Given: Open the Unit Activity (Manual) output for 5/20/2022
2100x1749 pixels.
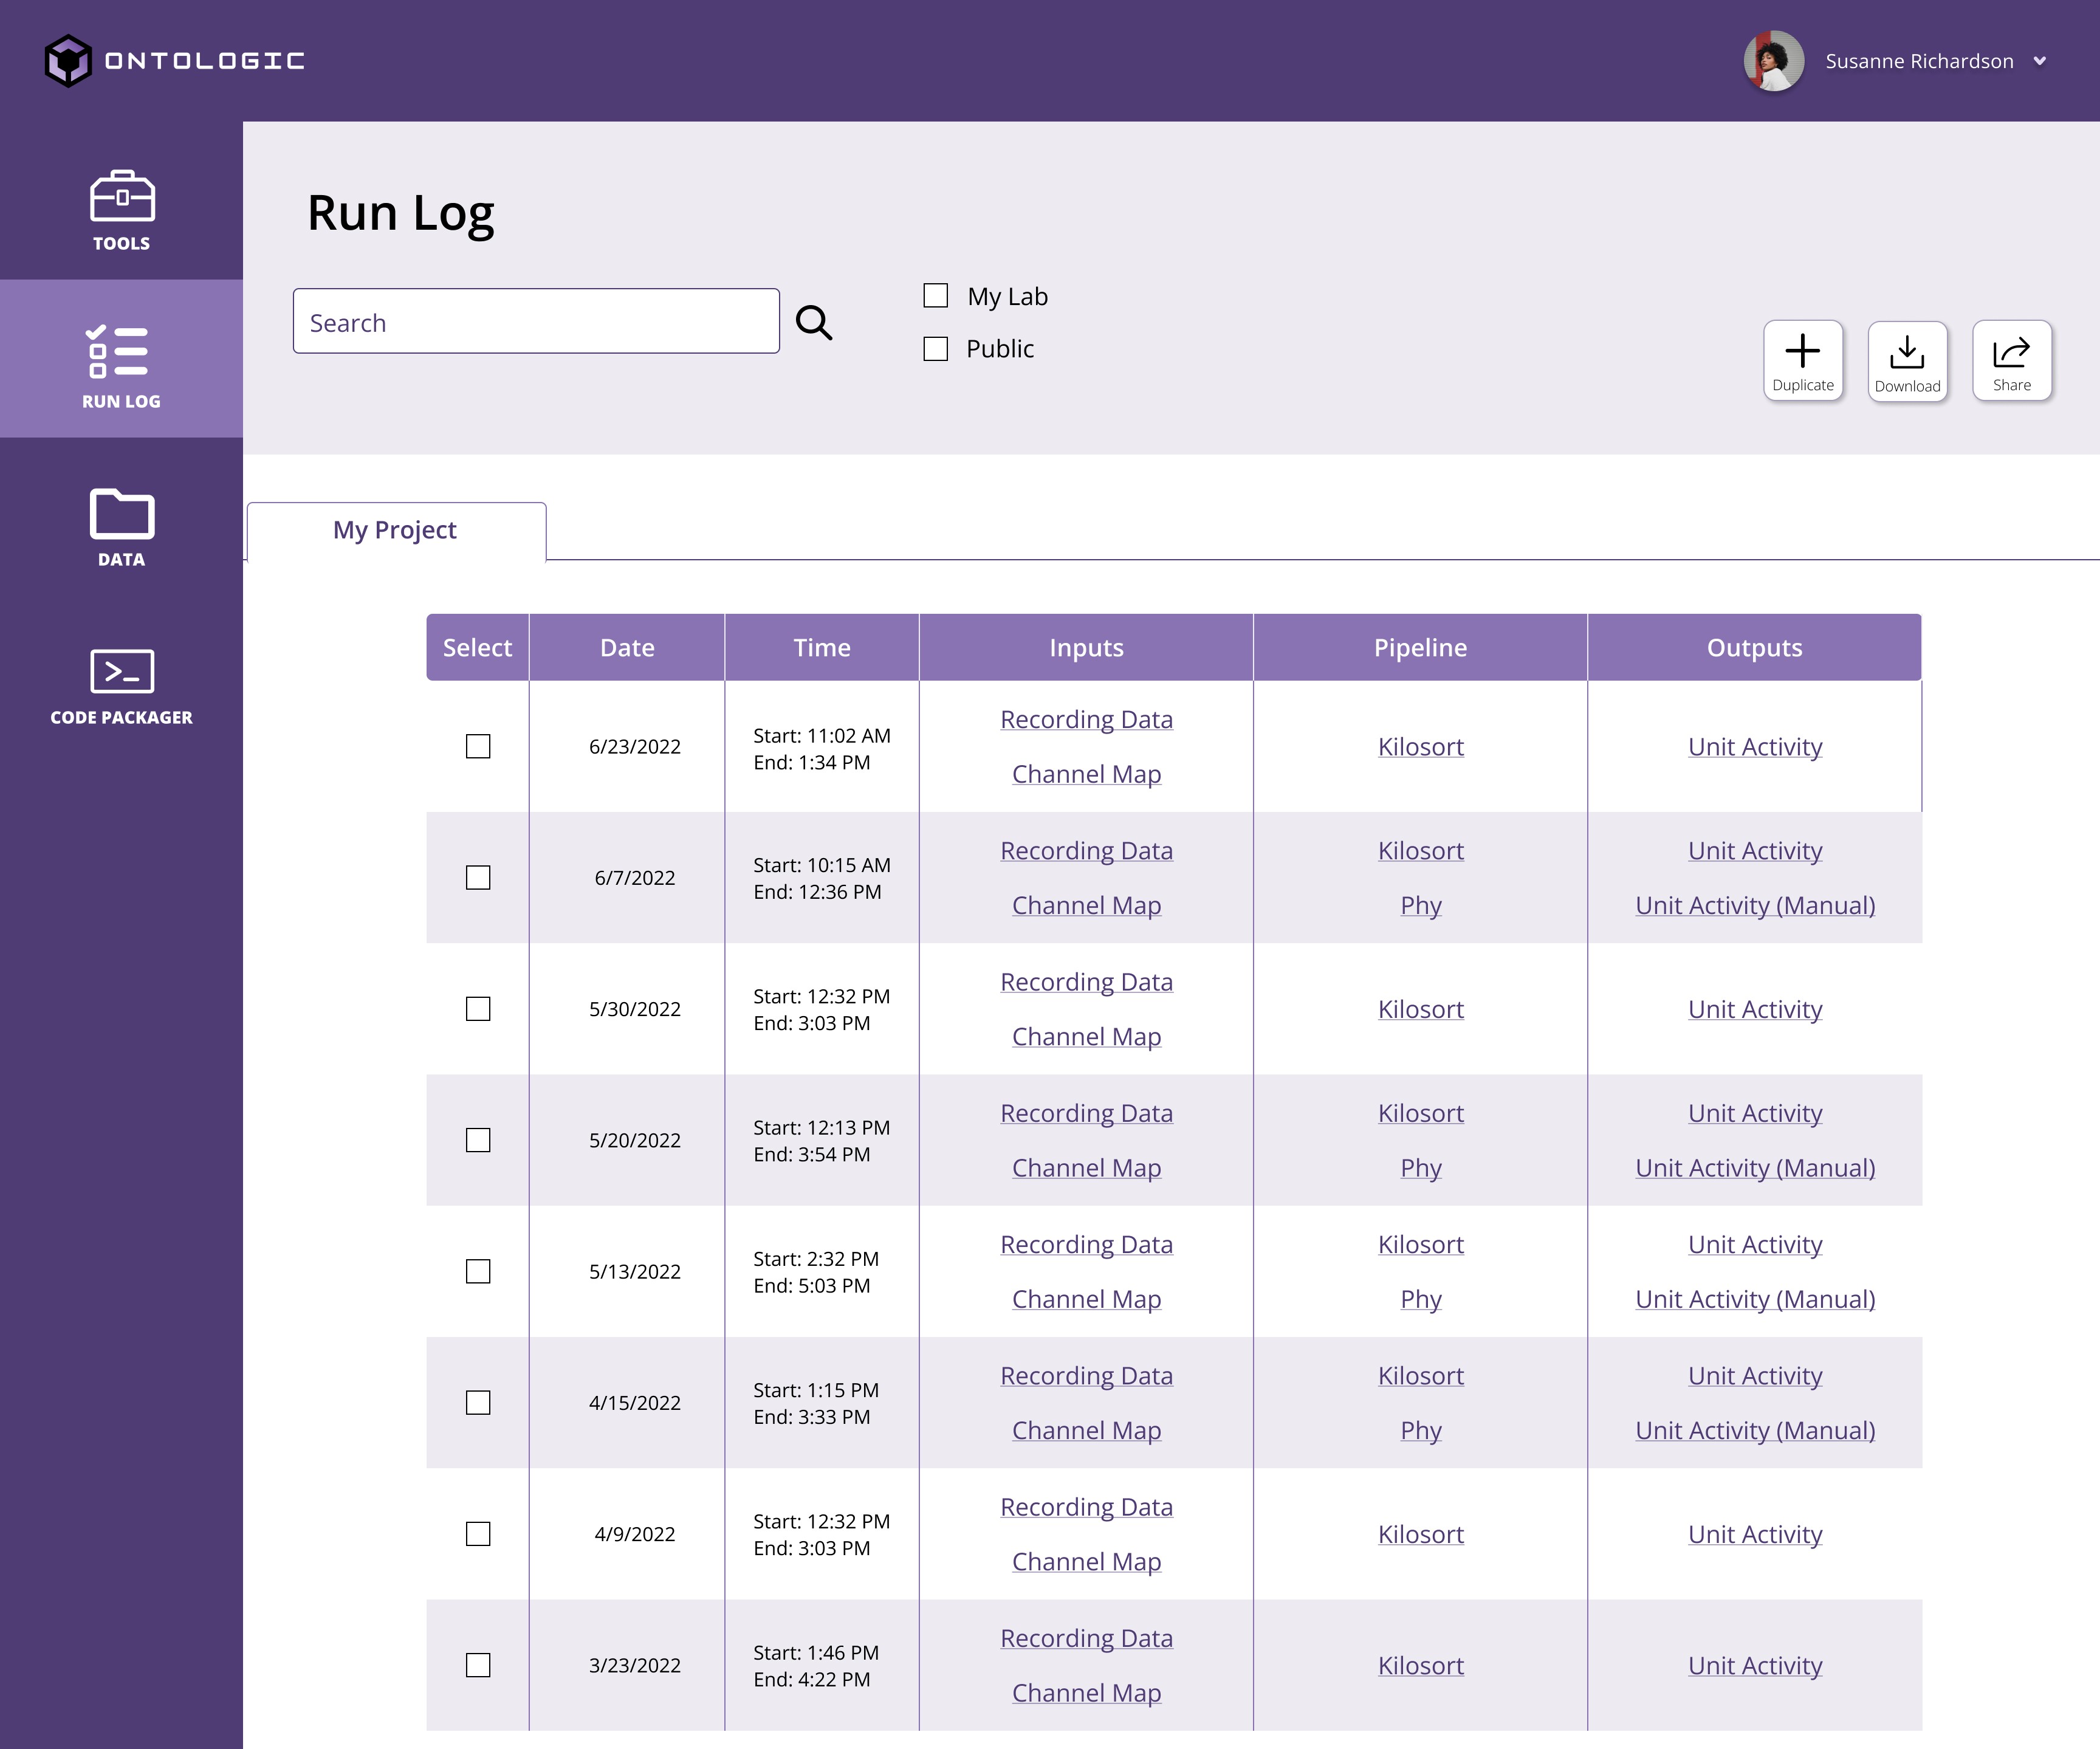Looking at the screenshot, I should click(1754, 1168).
